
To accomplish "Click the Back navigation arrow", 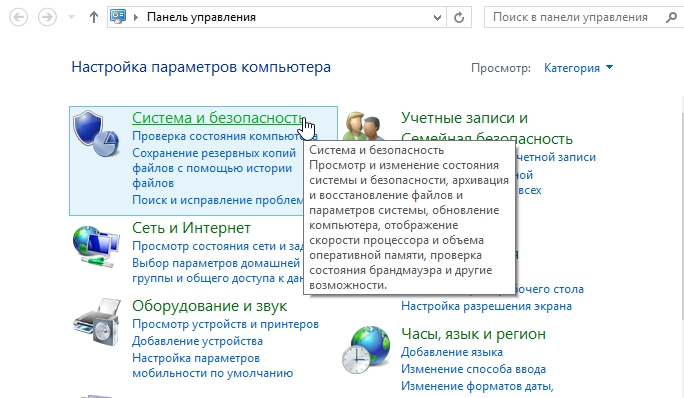I will [18, 17].
